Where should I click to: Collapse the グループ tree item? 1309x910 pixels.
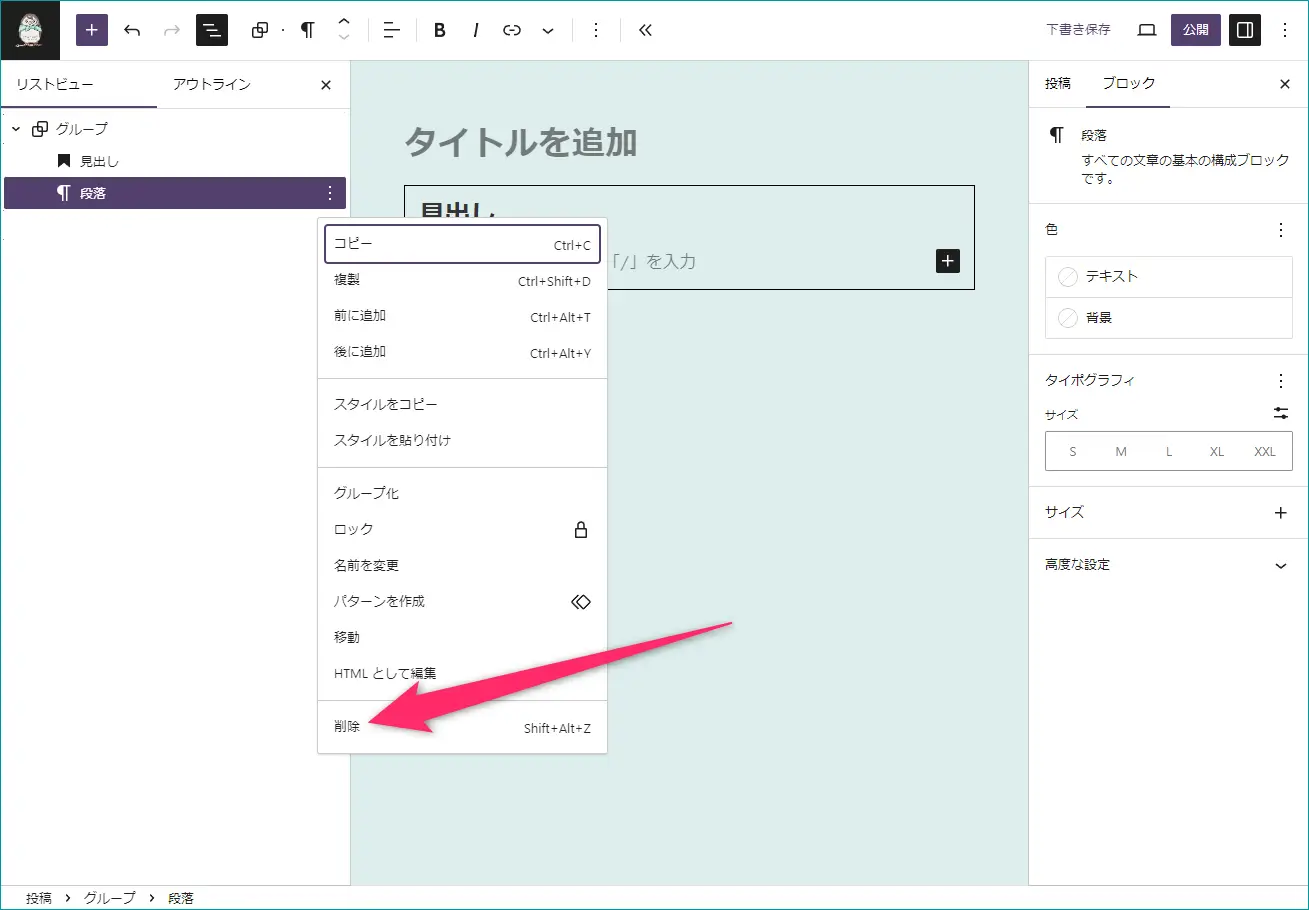pyautogui.click(x=16, y=129)
